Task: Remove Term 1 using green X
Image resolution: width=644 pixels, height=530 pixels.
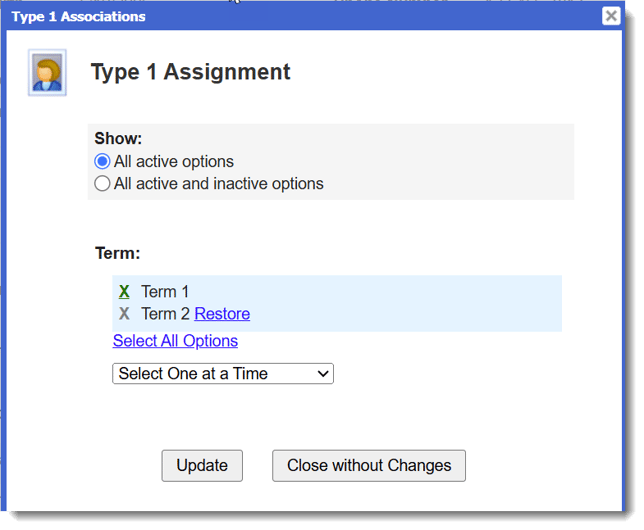Action: (124, 292)
